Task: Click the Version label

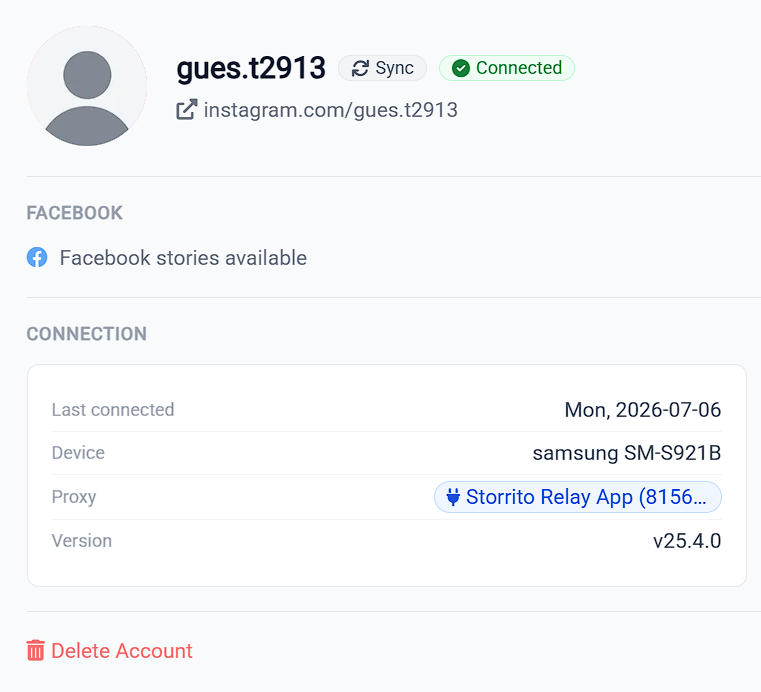Action: click(x=82, y=541)
